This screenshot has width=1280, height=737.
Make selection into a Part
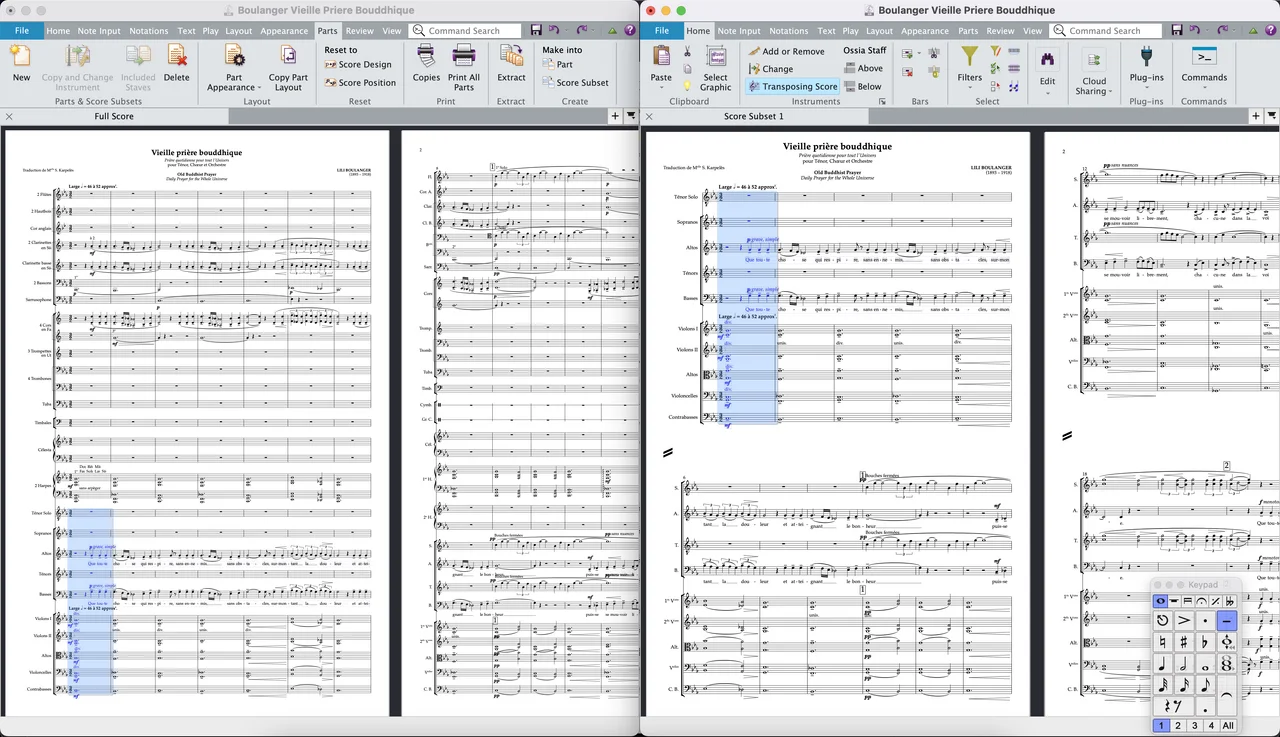point(558,65)
